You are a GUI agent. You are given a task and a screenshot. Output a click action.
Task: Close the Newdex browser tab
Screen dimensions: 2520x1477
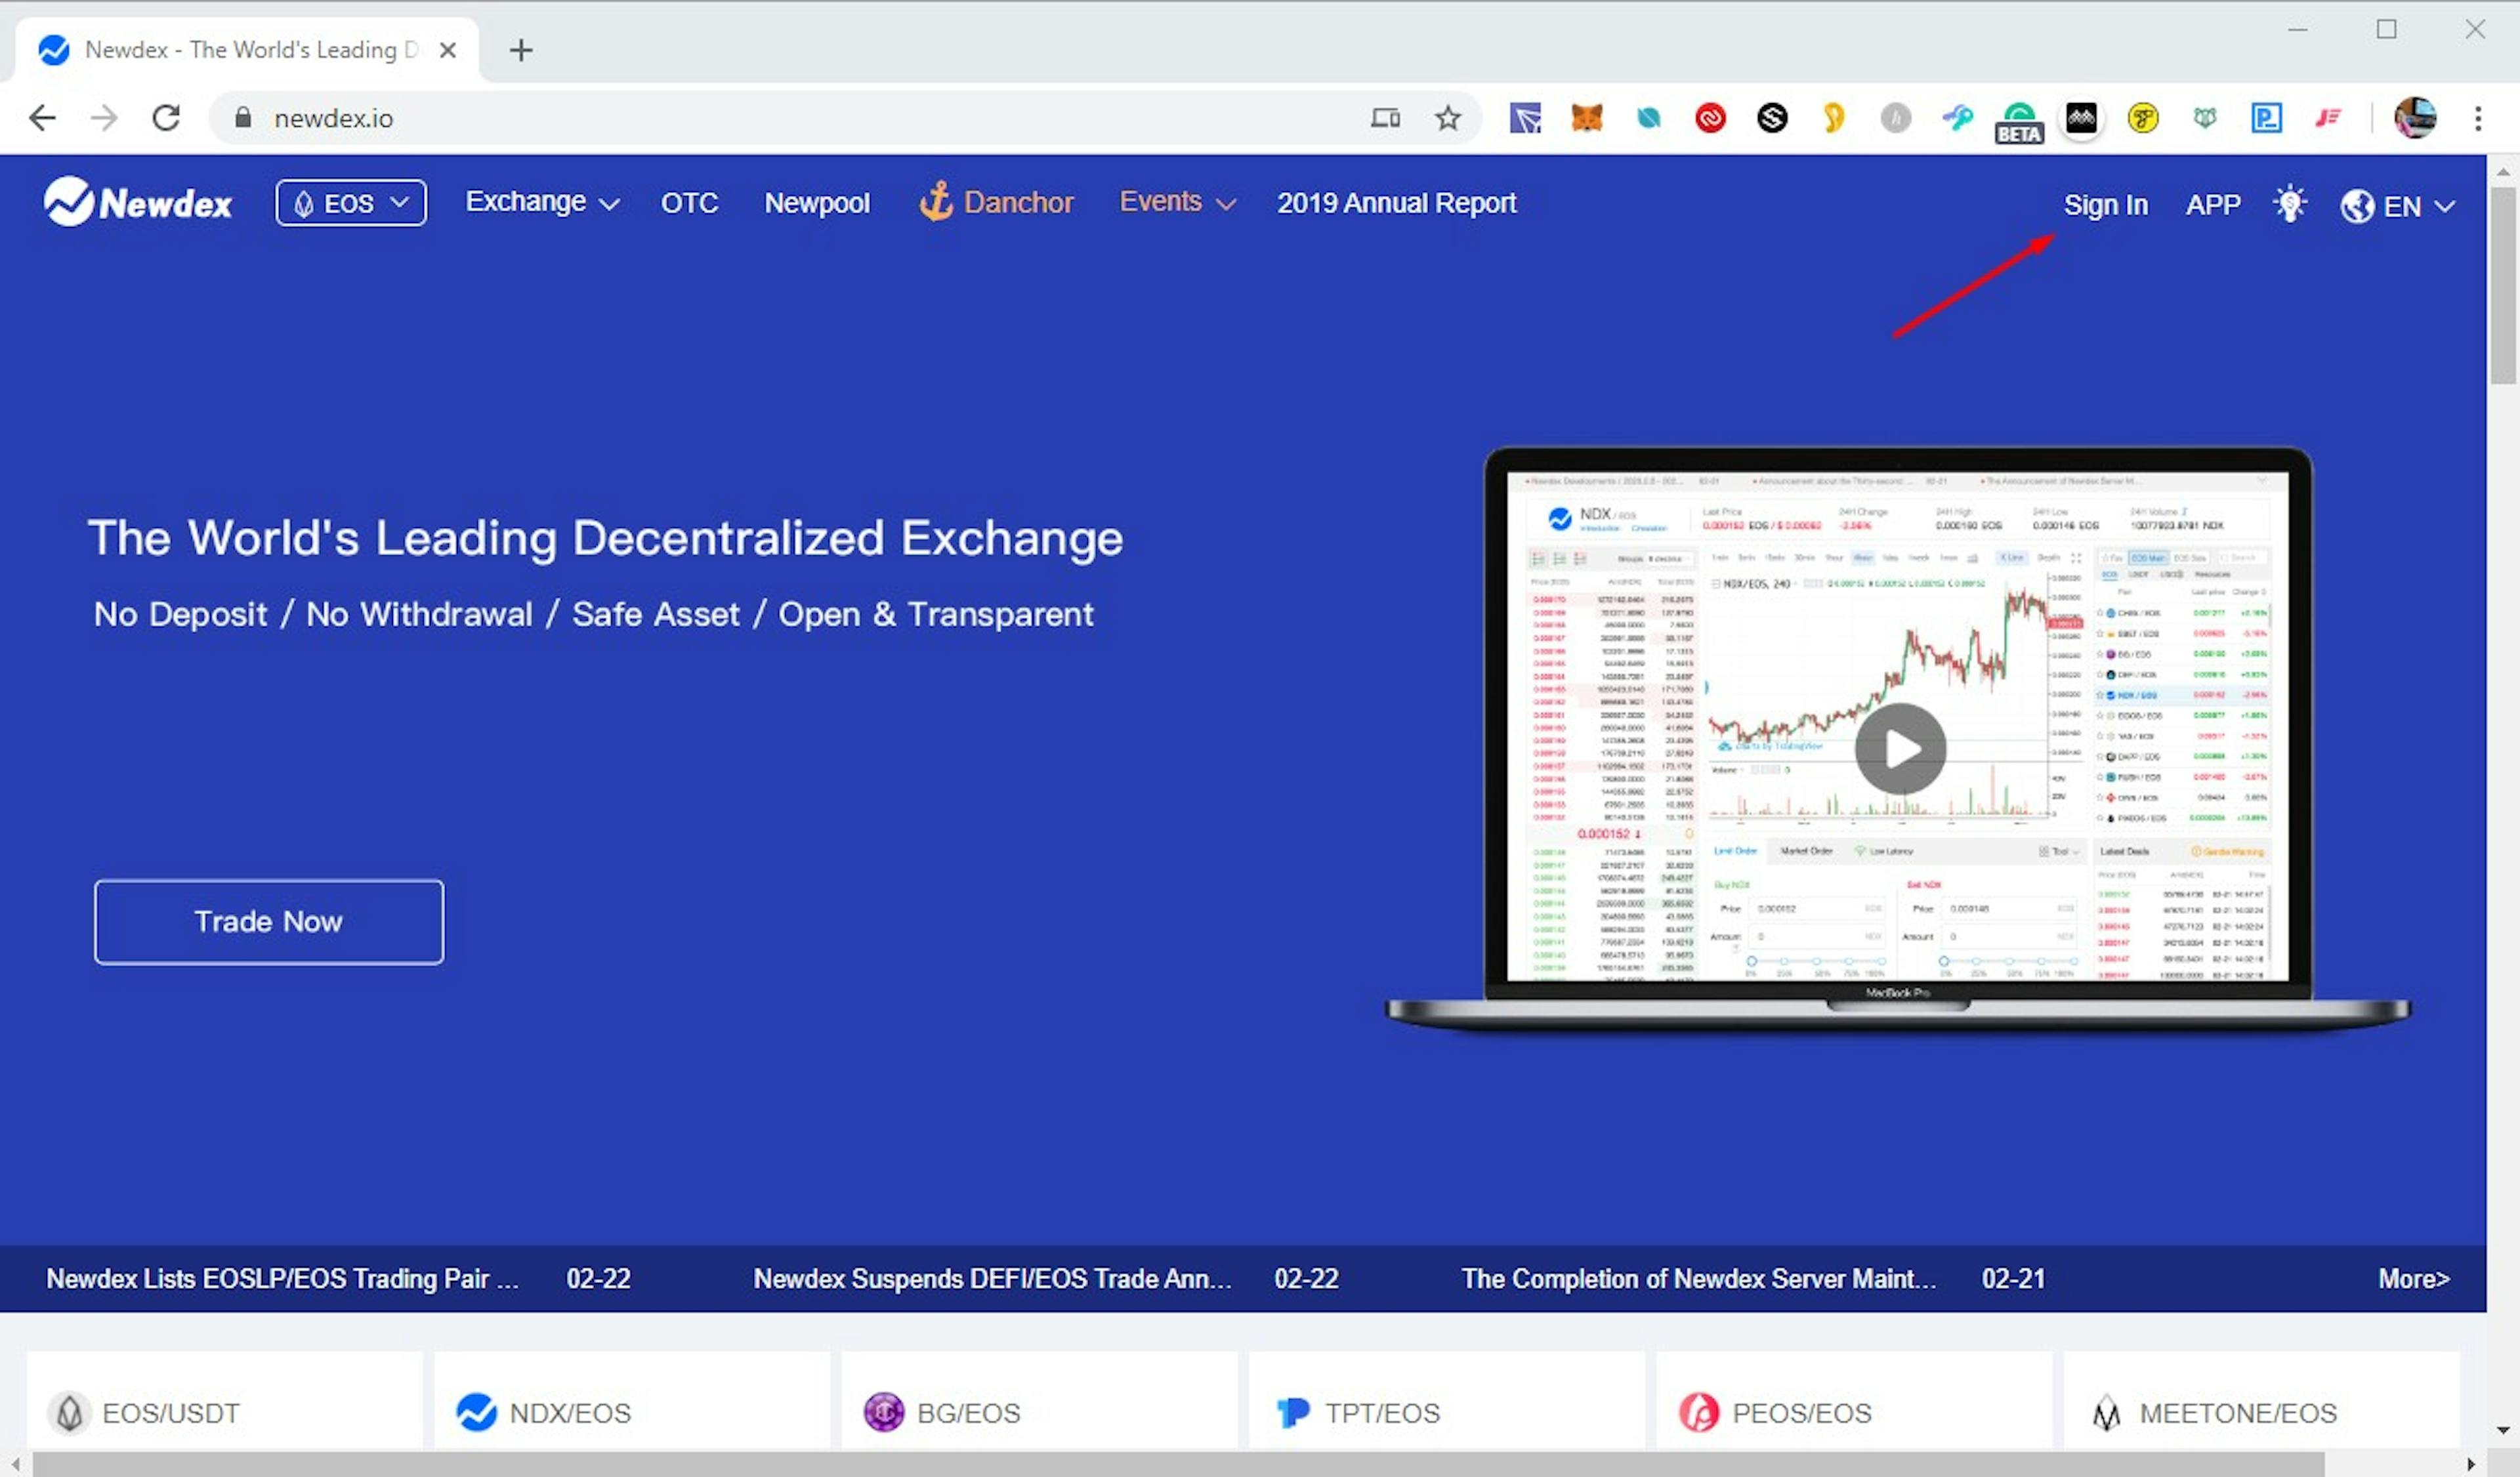(x=448, y=50)
